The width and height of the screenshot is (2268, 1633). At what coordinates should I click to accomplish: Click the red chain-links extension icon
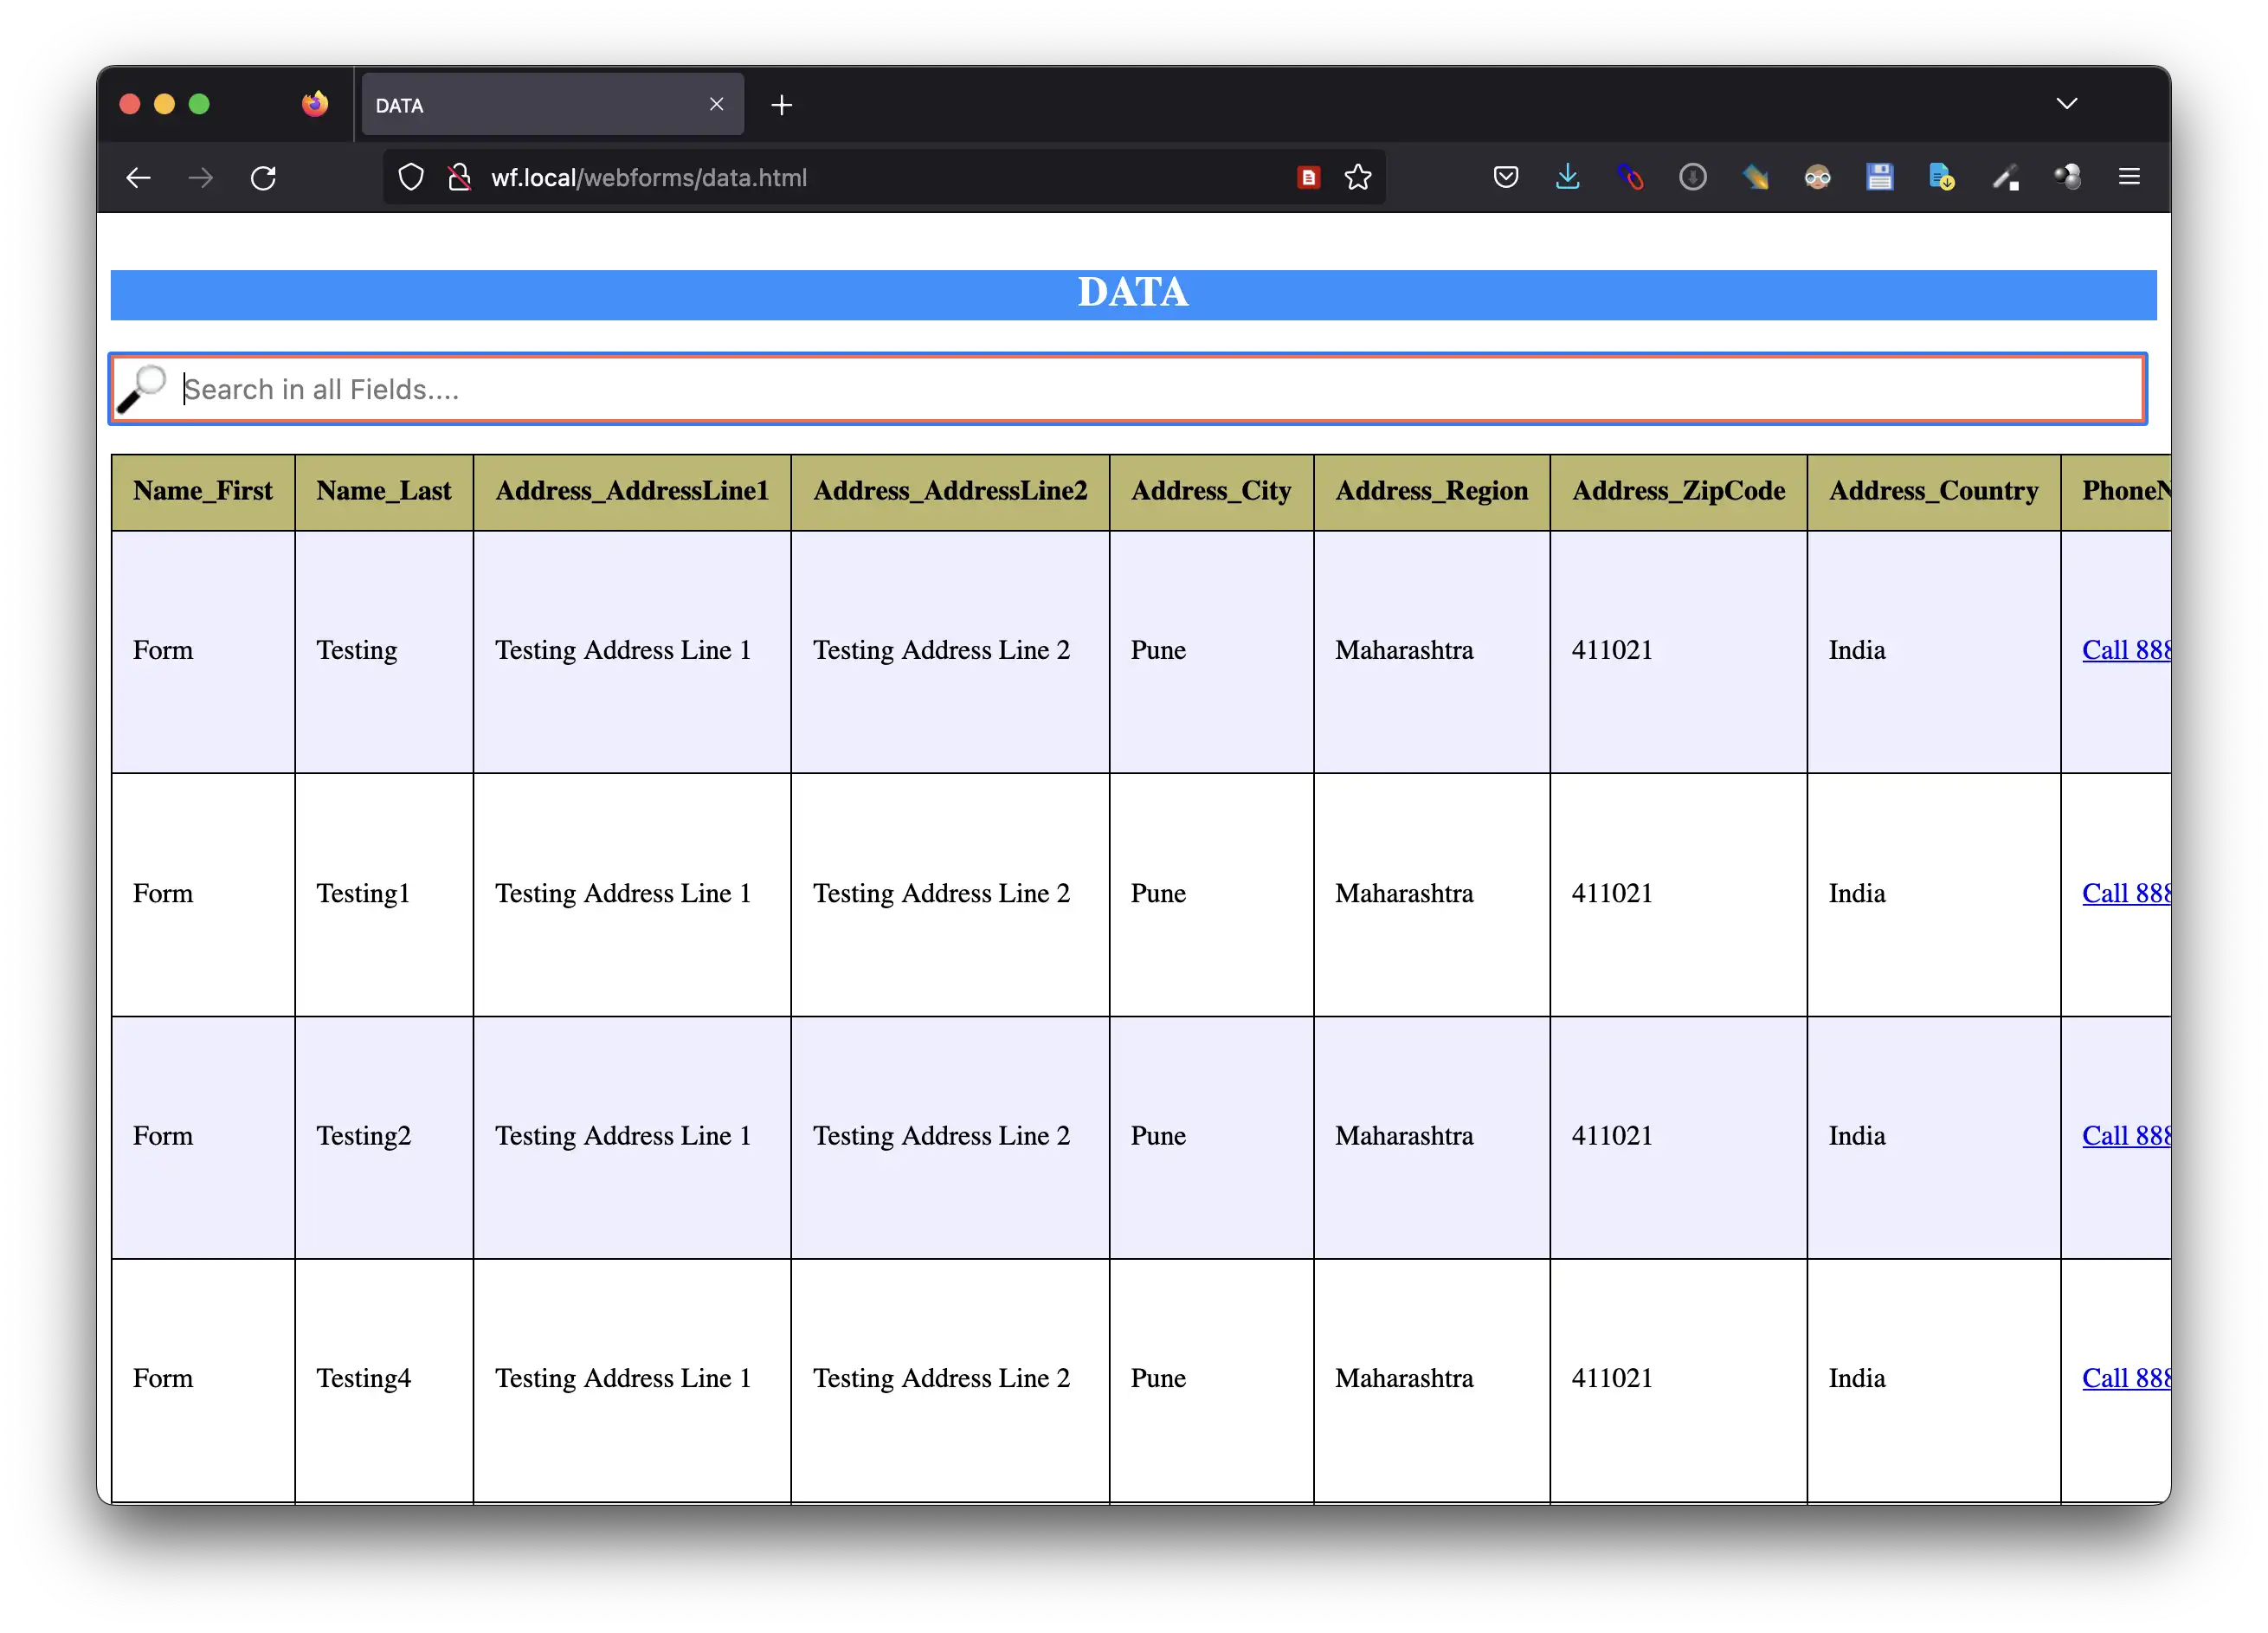click(x=1630, y=177)
